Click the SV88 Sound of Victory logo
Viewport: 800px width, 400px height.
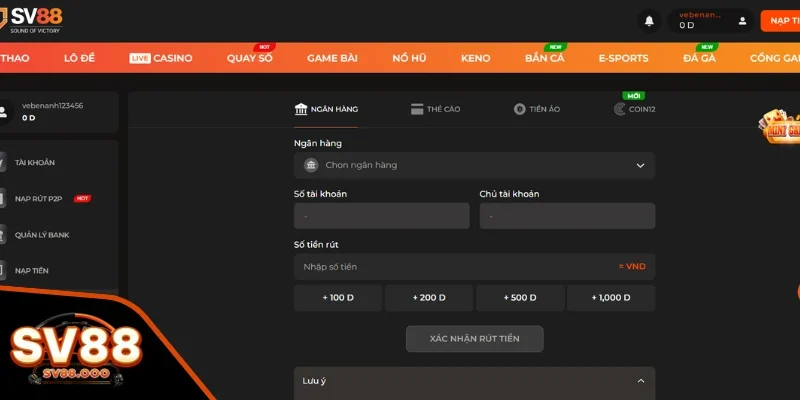(x=31, y=20)
